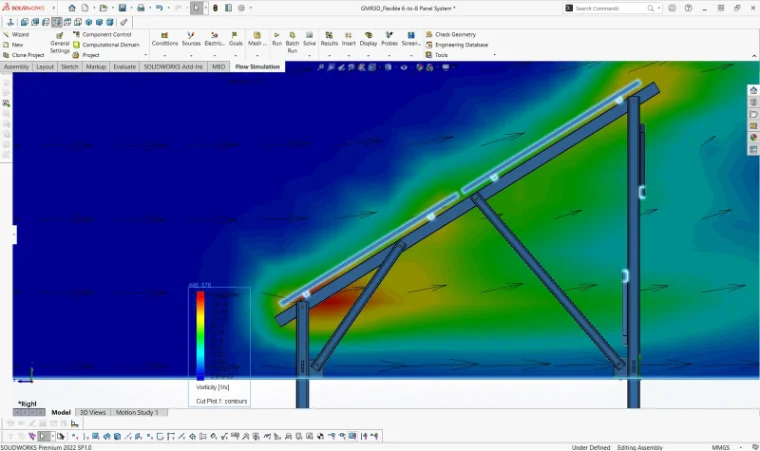The width and height of the screenshot is (760, 451).
Task: Save the assembly with the floppy disk icon
Action: (x=123, y=8)
